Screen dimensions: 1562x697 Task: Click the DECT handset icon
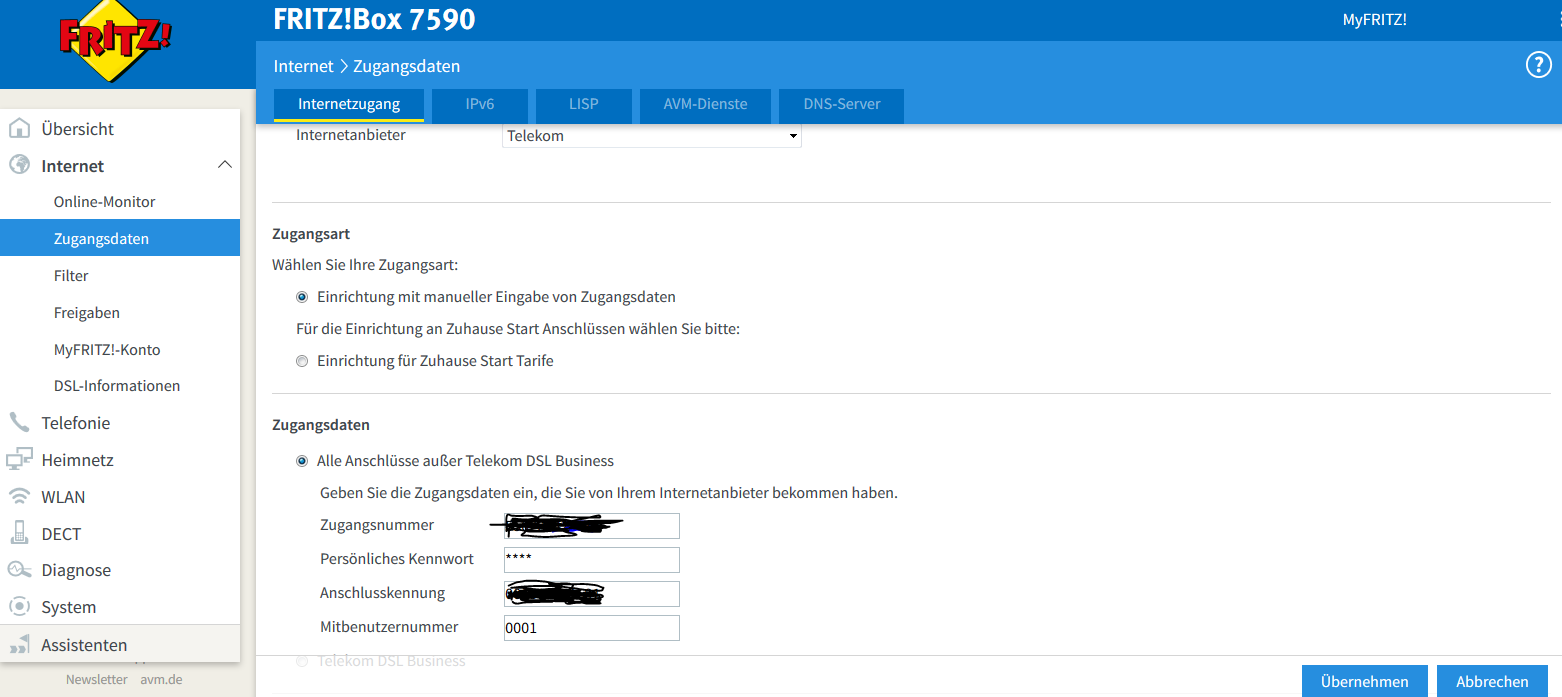19,533
